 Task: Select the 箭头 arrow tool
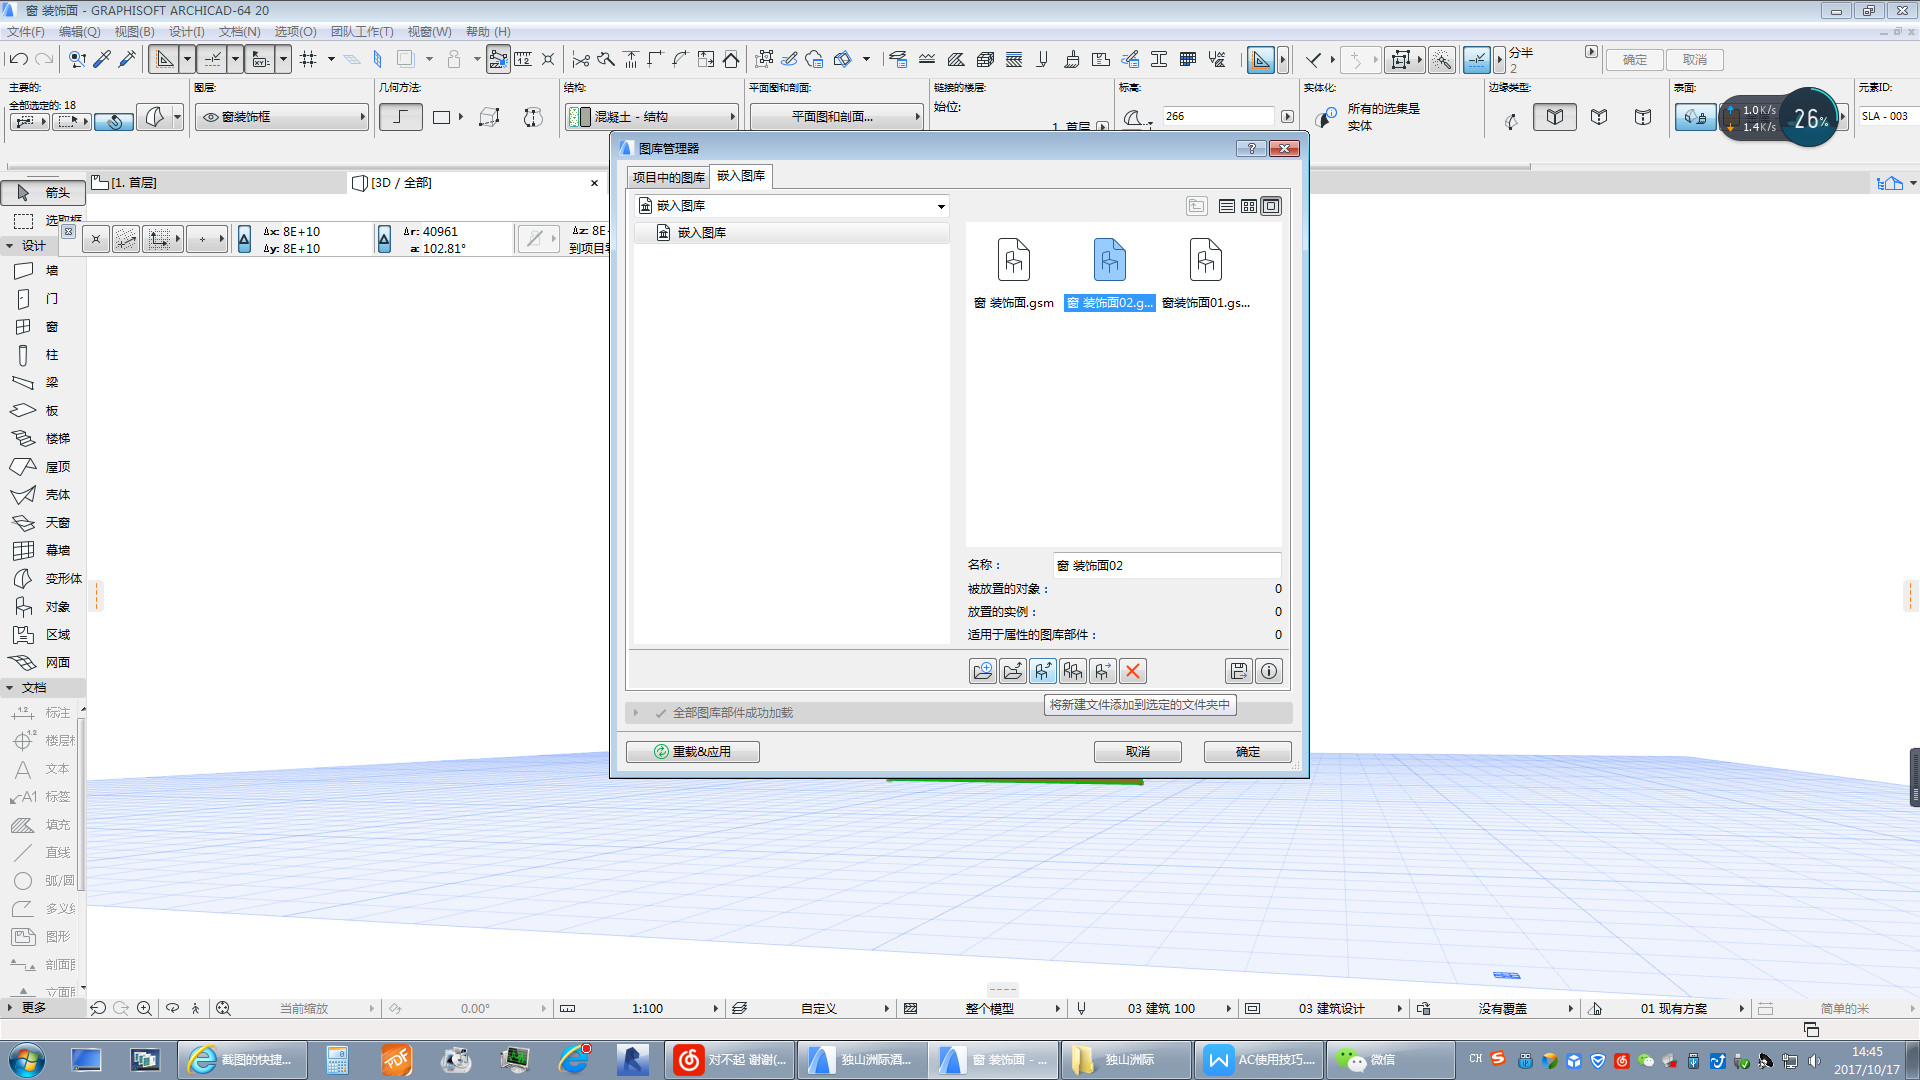point(43,193)
